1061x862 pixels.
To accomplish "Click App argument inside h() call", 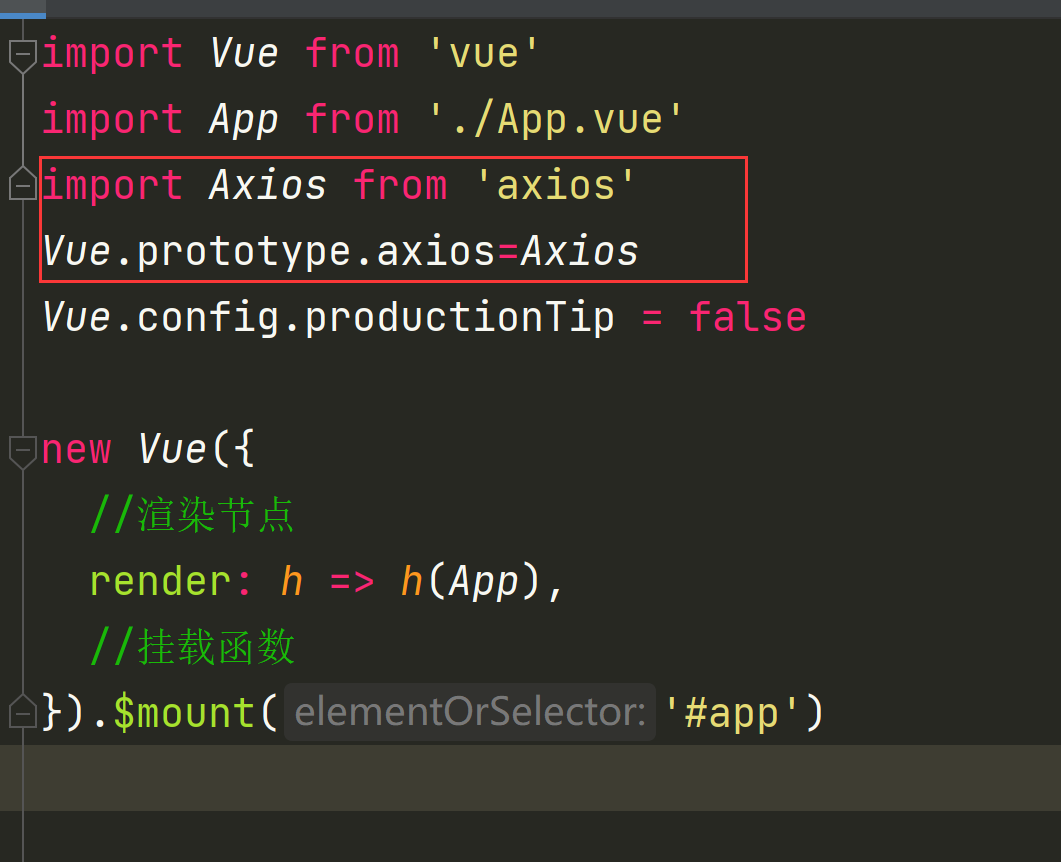I will pos(484,581).
